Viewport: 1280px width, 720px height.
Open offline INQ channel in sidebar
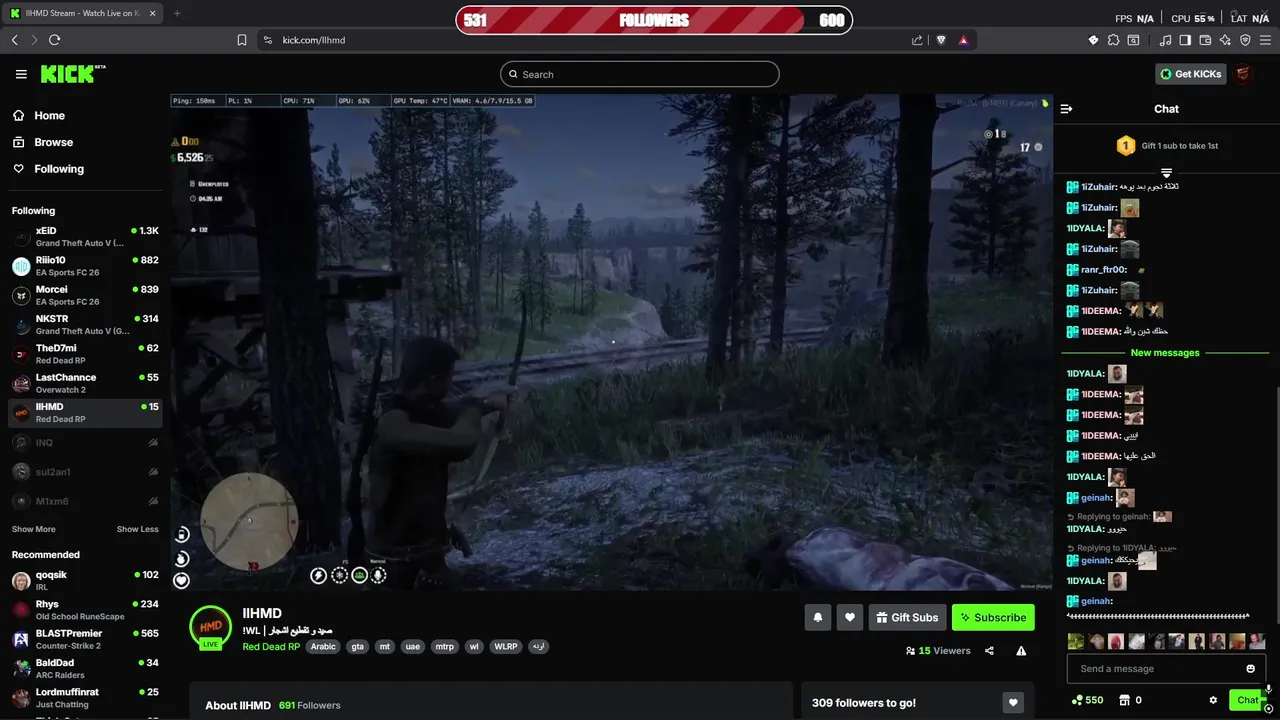pyautogui.click(x=85, y=442)
